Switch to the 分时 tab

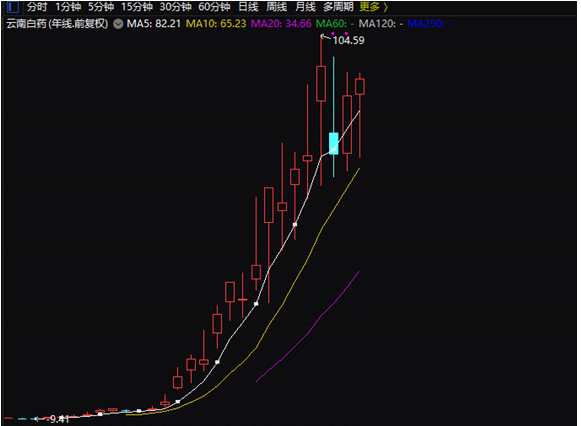(x=37, y=7)
